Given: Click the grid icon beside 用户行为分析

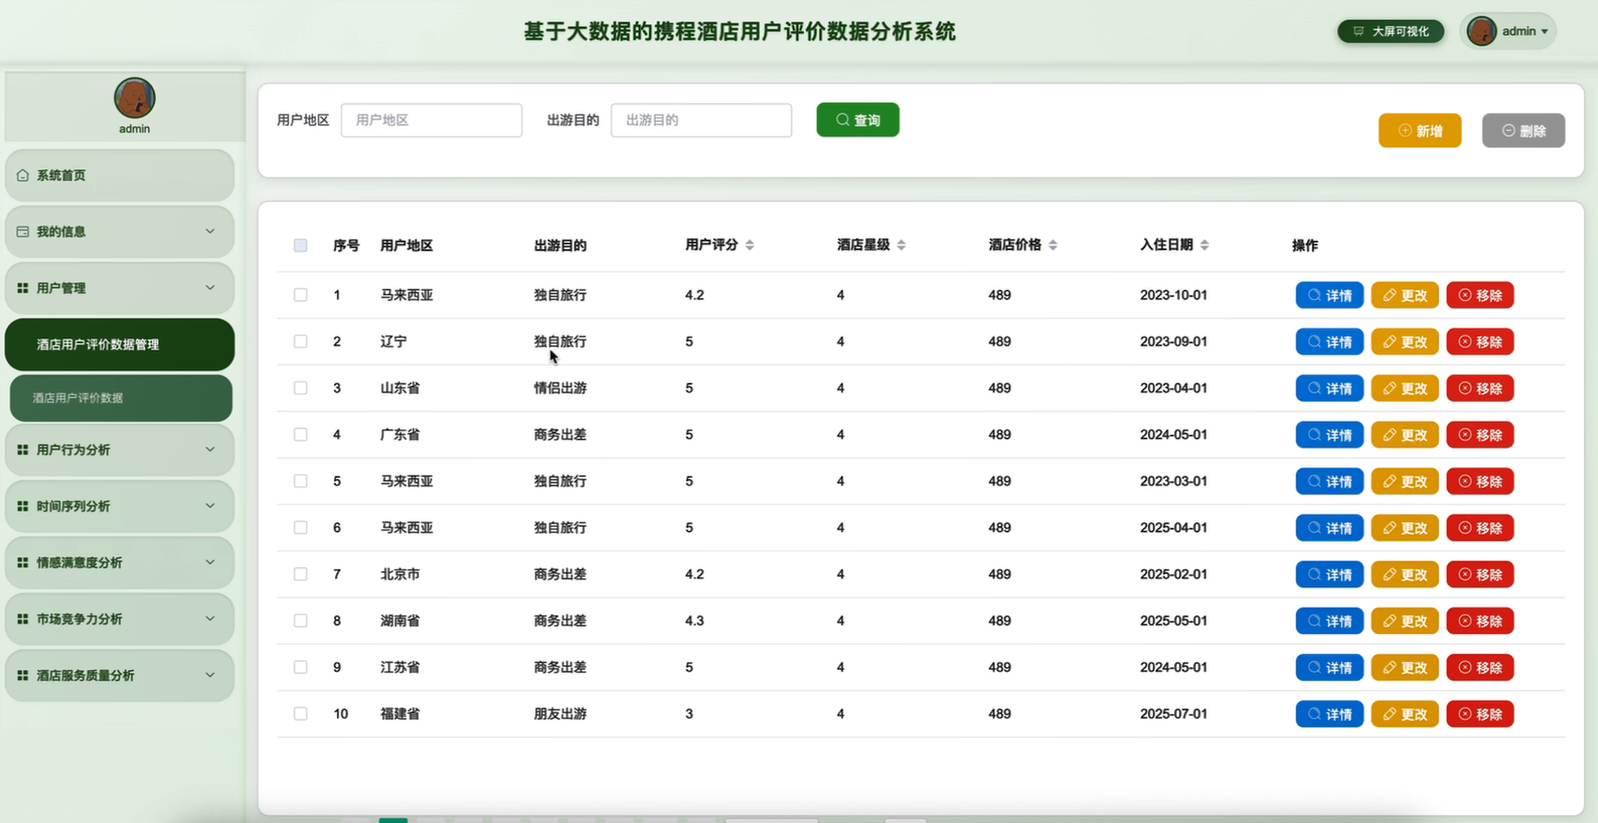Looking at the screenshot, I should point(23,450).
